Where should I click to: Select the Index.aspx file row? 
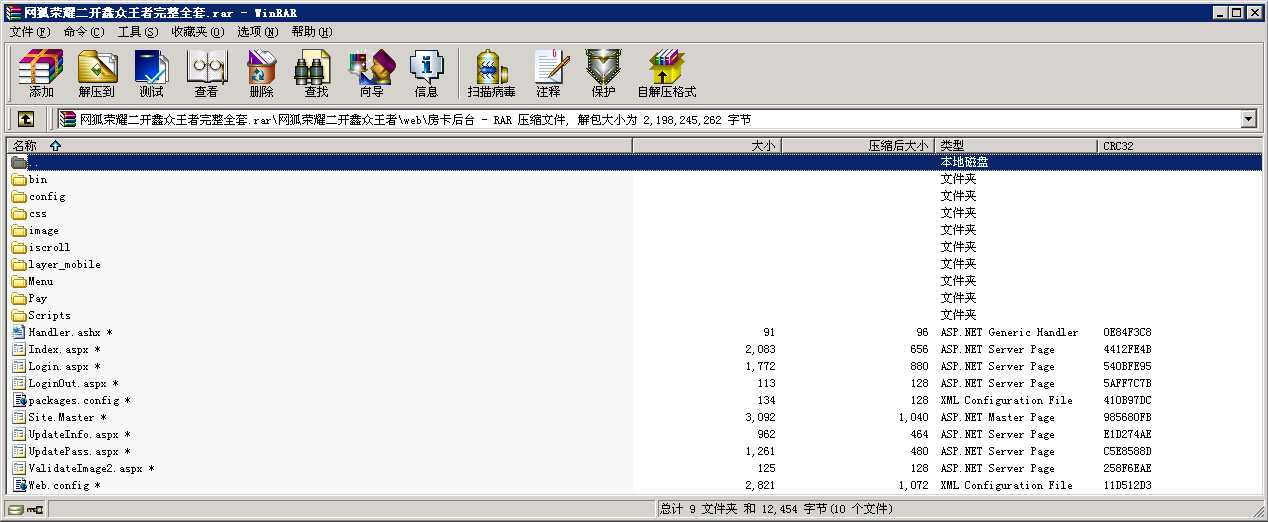635,349
